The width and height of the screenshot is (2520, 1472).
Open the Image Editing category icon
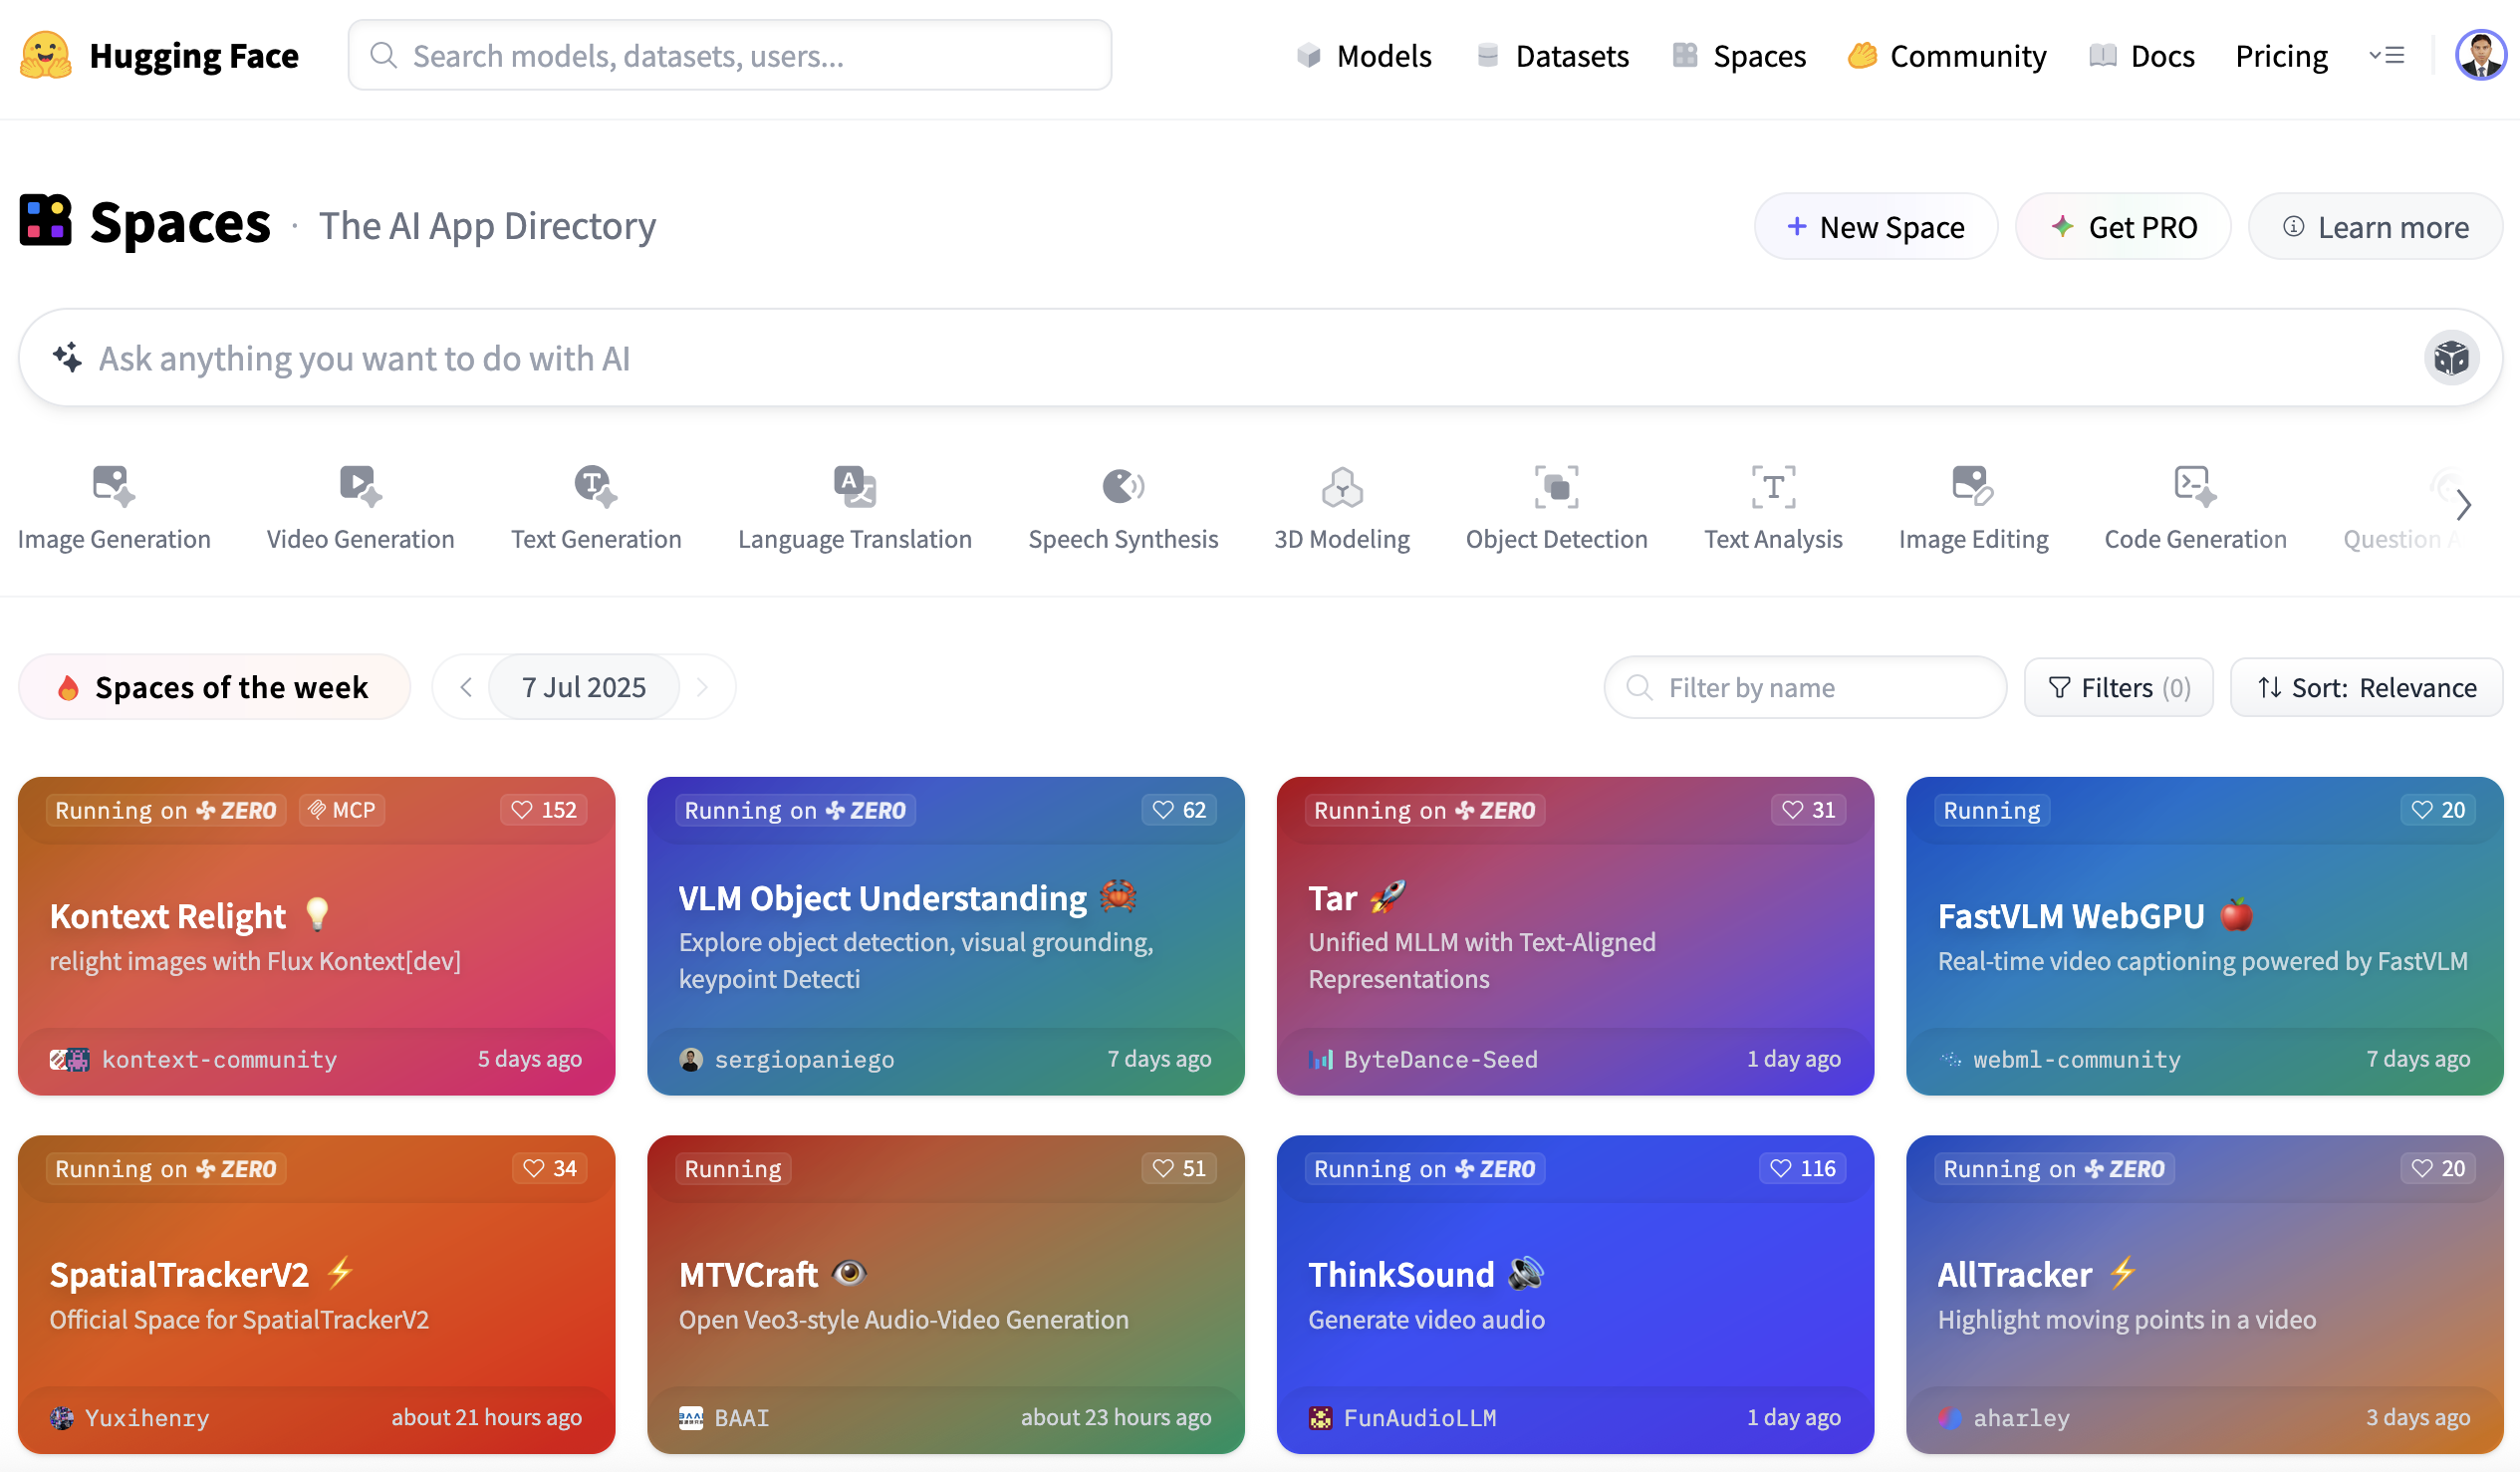click(1973, 486)
